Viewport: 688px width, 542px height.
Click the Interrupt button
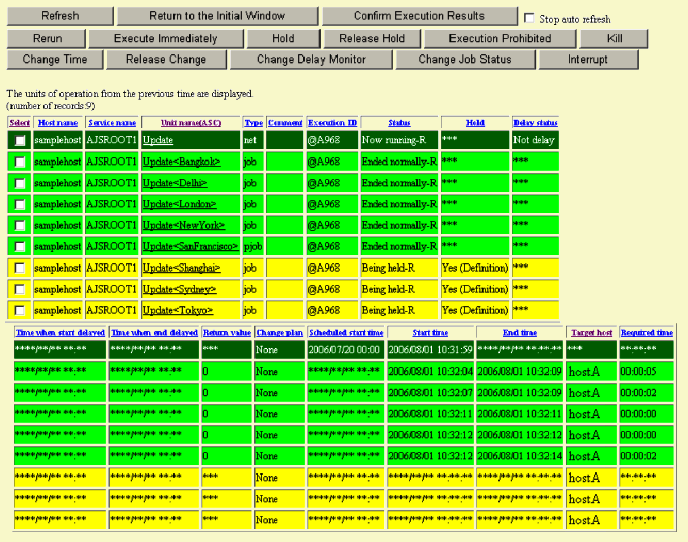(587, 60)
